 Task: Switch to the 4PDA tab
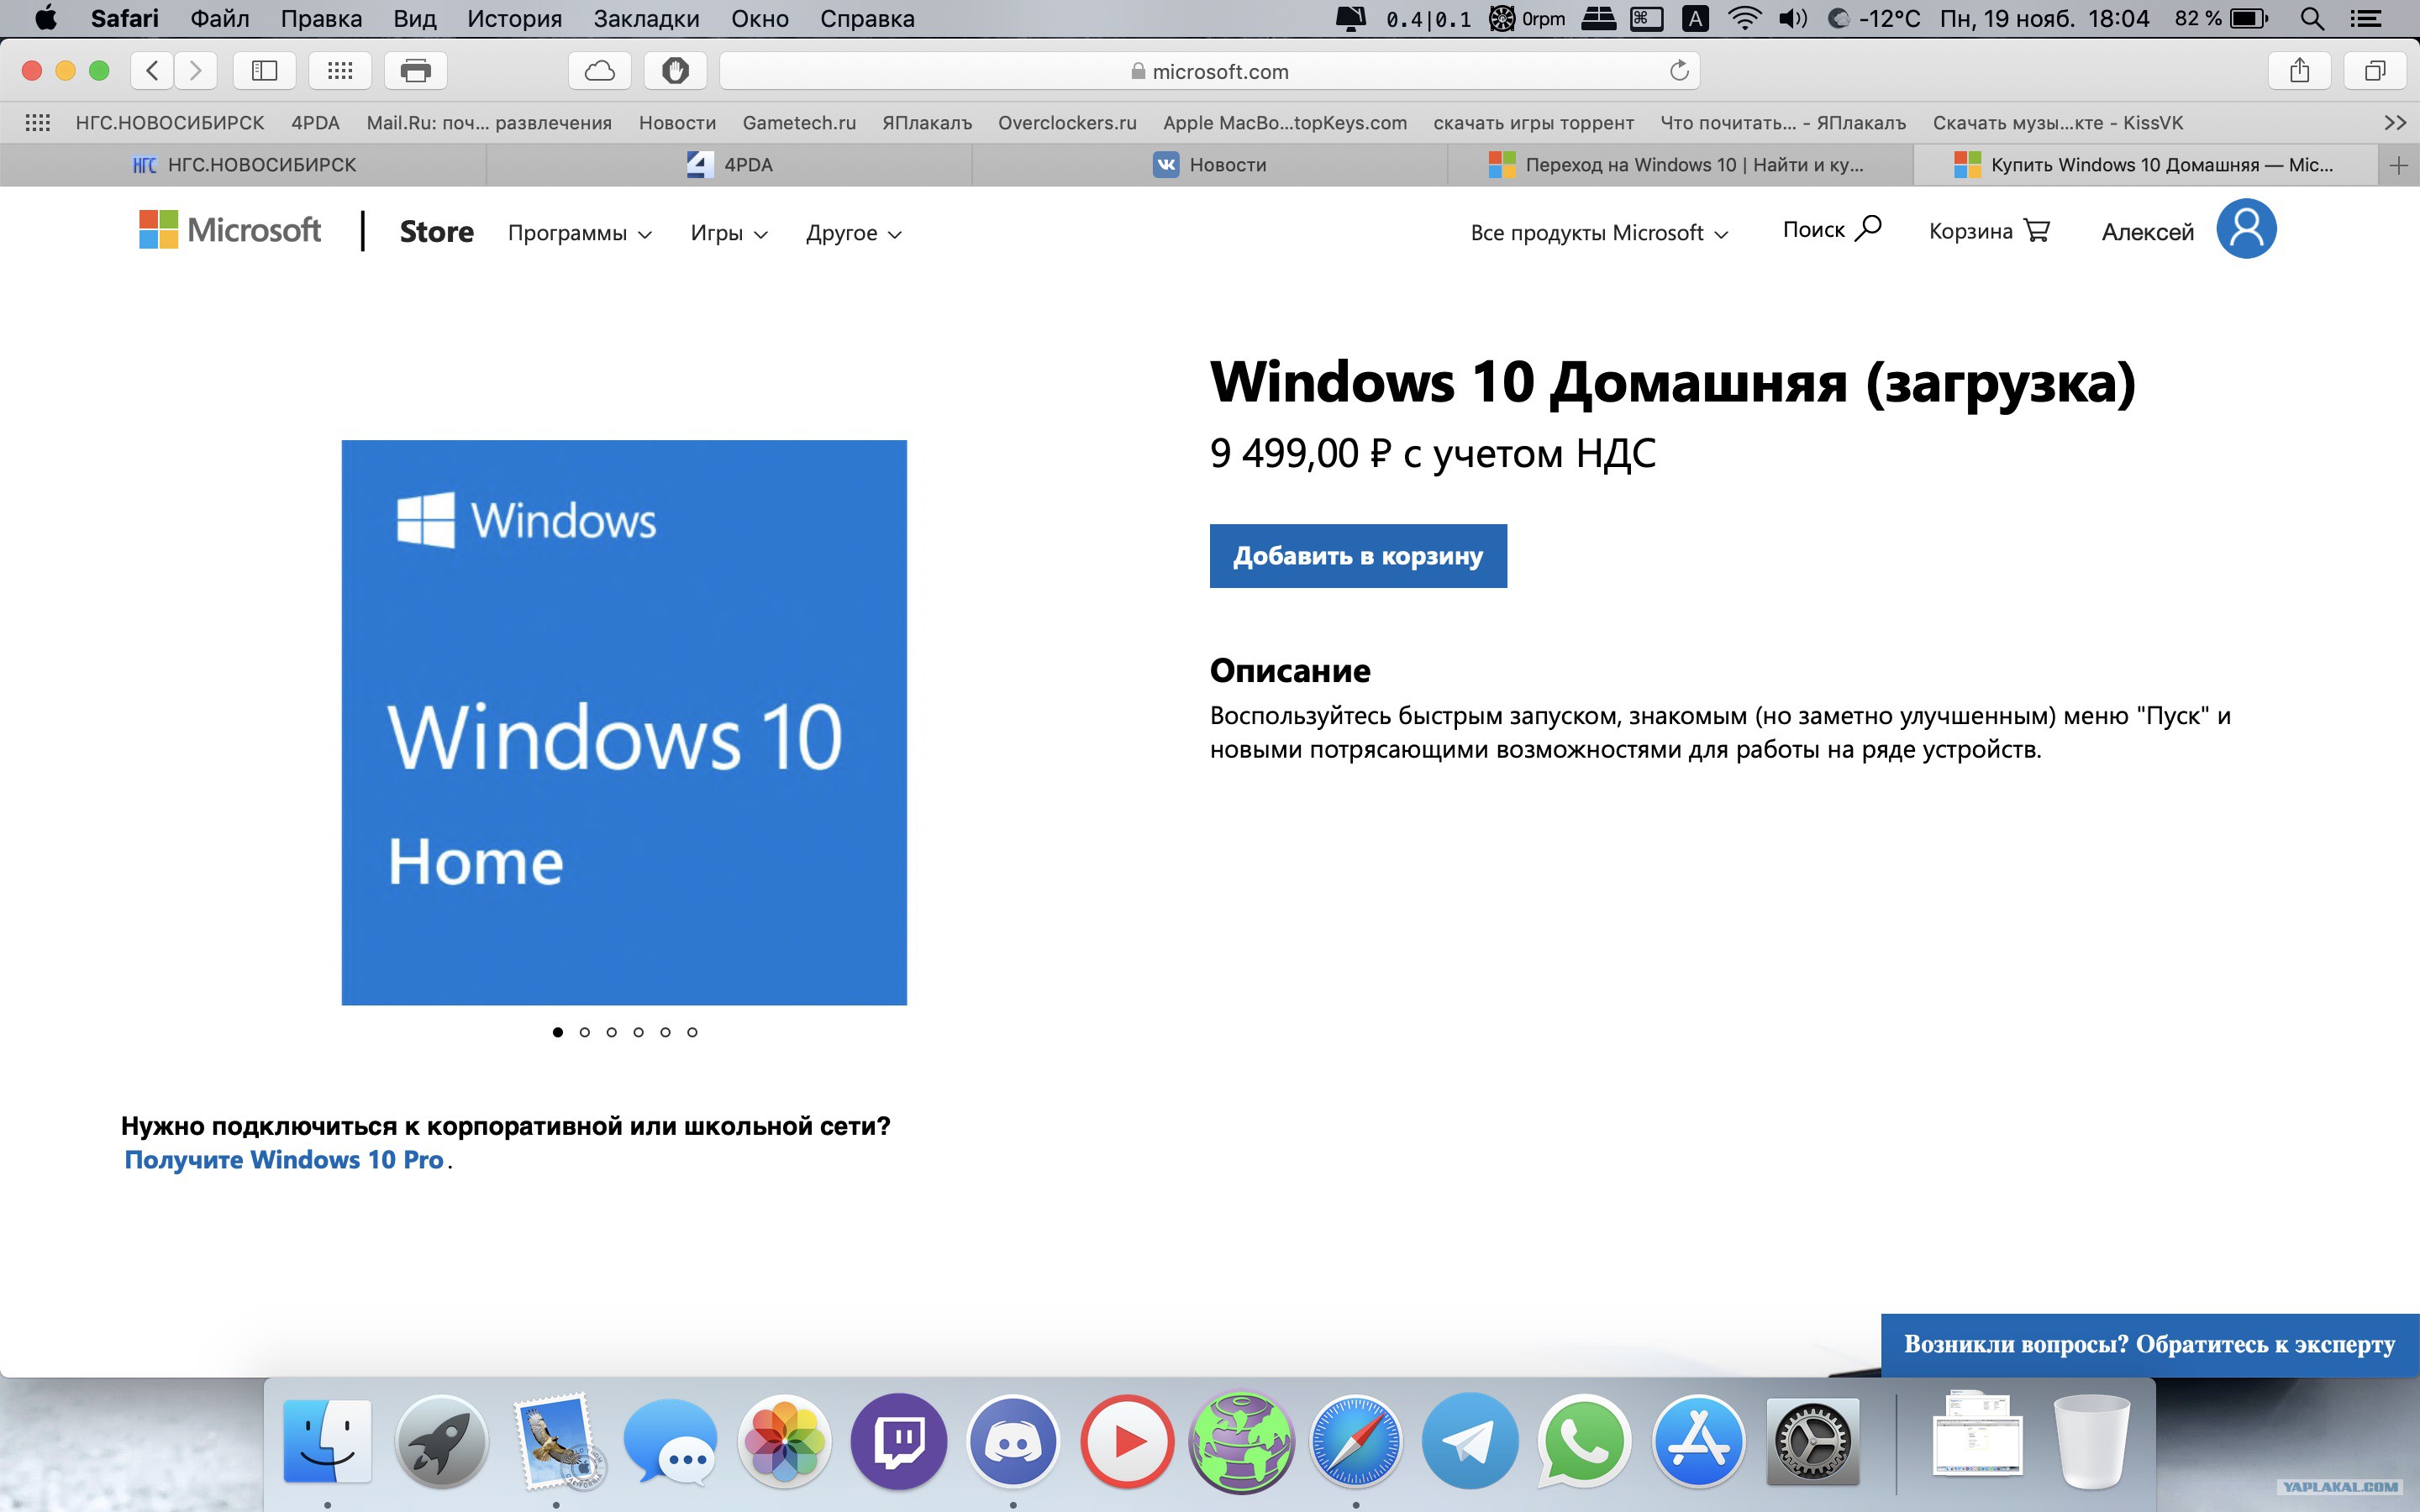click(x=729, y=165)
